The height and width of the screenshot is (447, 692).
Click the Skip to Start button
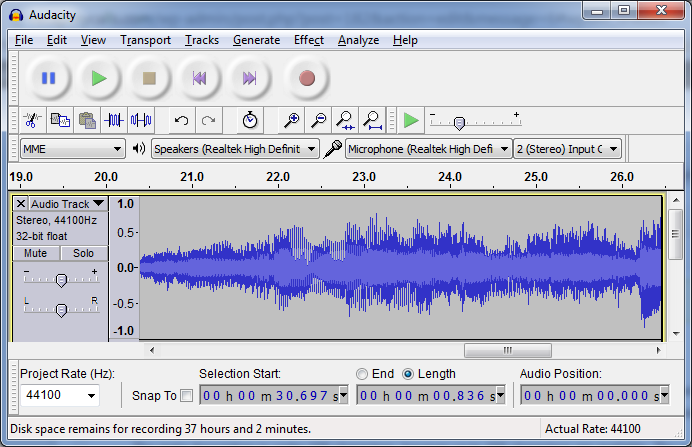pyautogui.click(x=200, y=78)
